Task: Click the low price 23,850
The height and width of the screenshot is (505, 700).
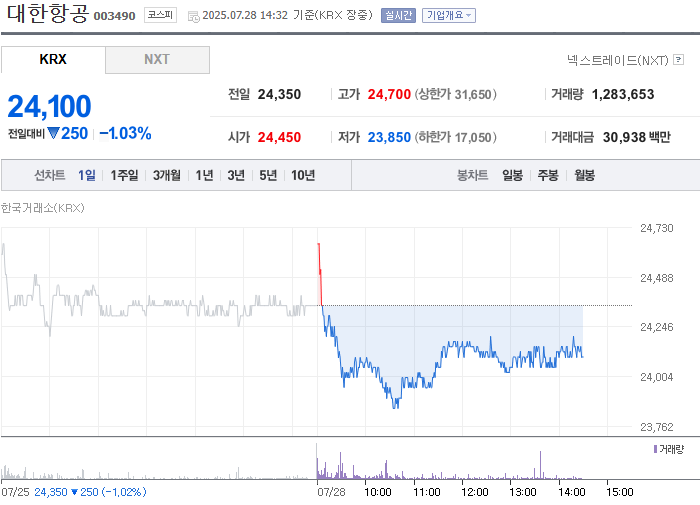Action: pyautogui.click(x=389, y=137)
